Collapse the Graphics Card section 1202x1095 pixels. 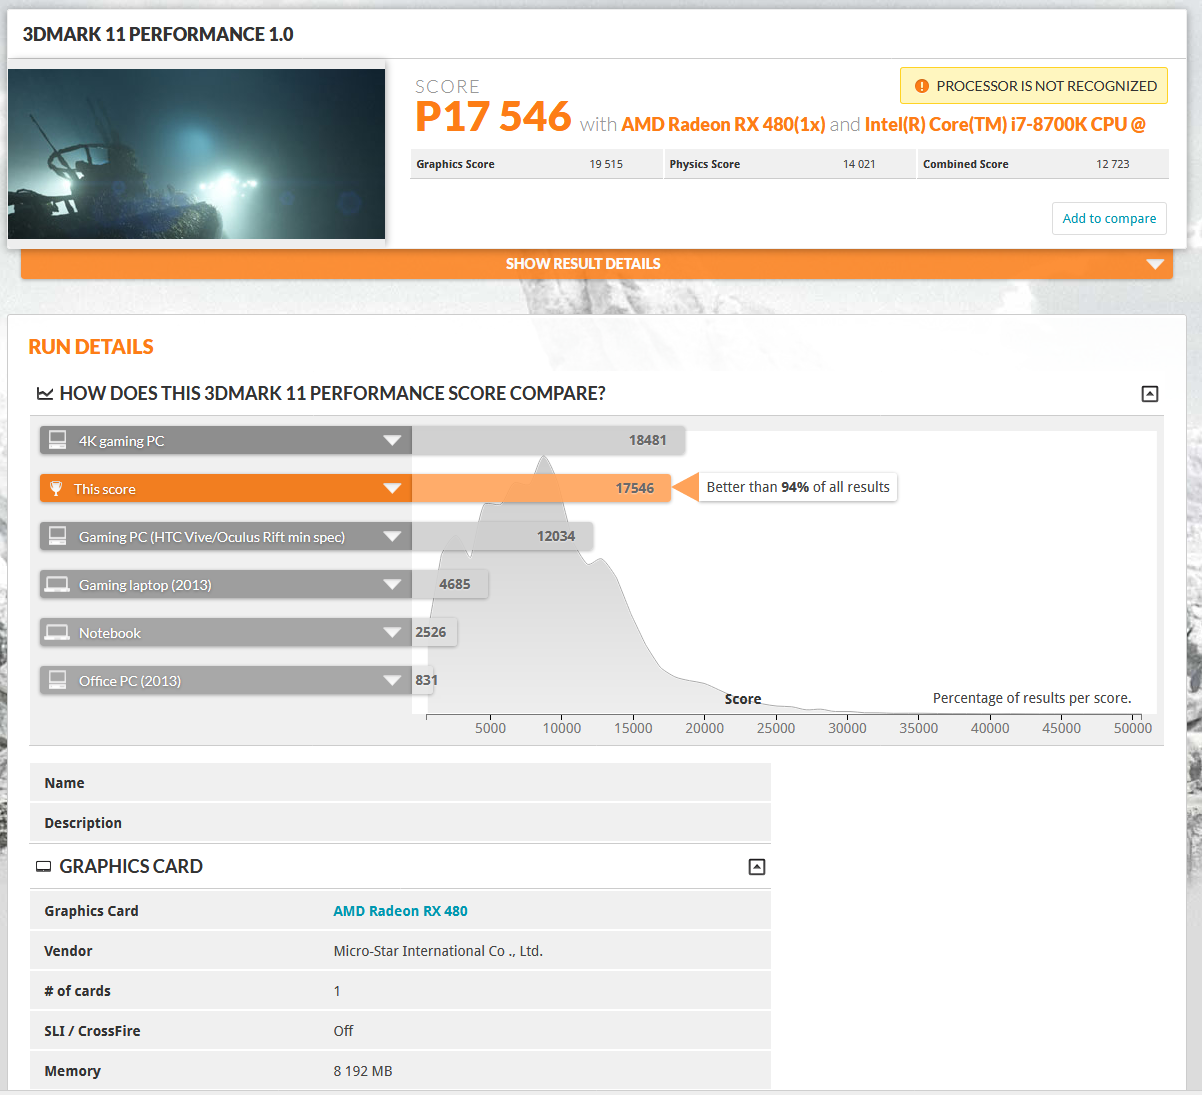(757, 867)
